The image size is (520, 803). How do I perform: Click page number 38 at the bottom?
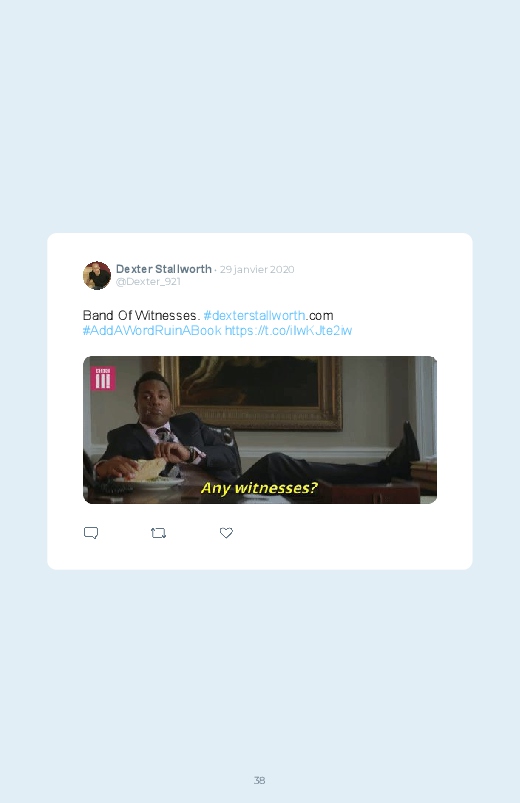(260, 780)
